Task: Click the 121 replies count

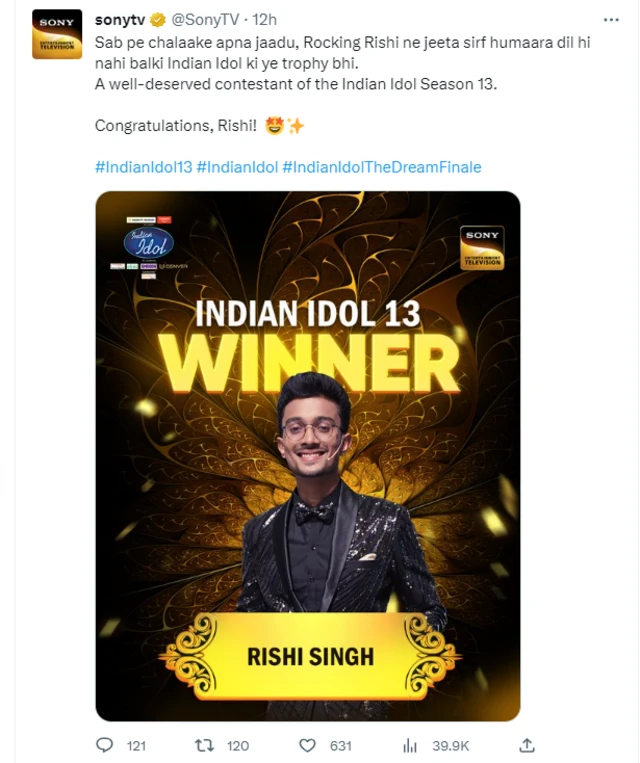Action: point(136,746)
